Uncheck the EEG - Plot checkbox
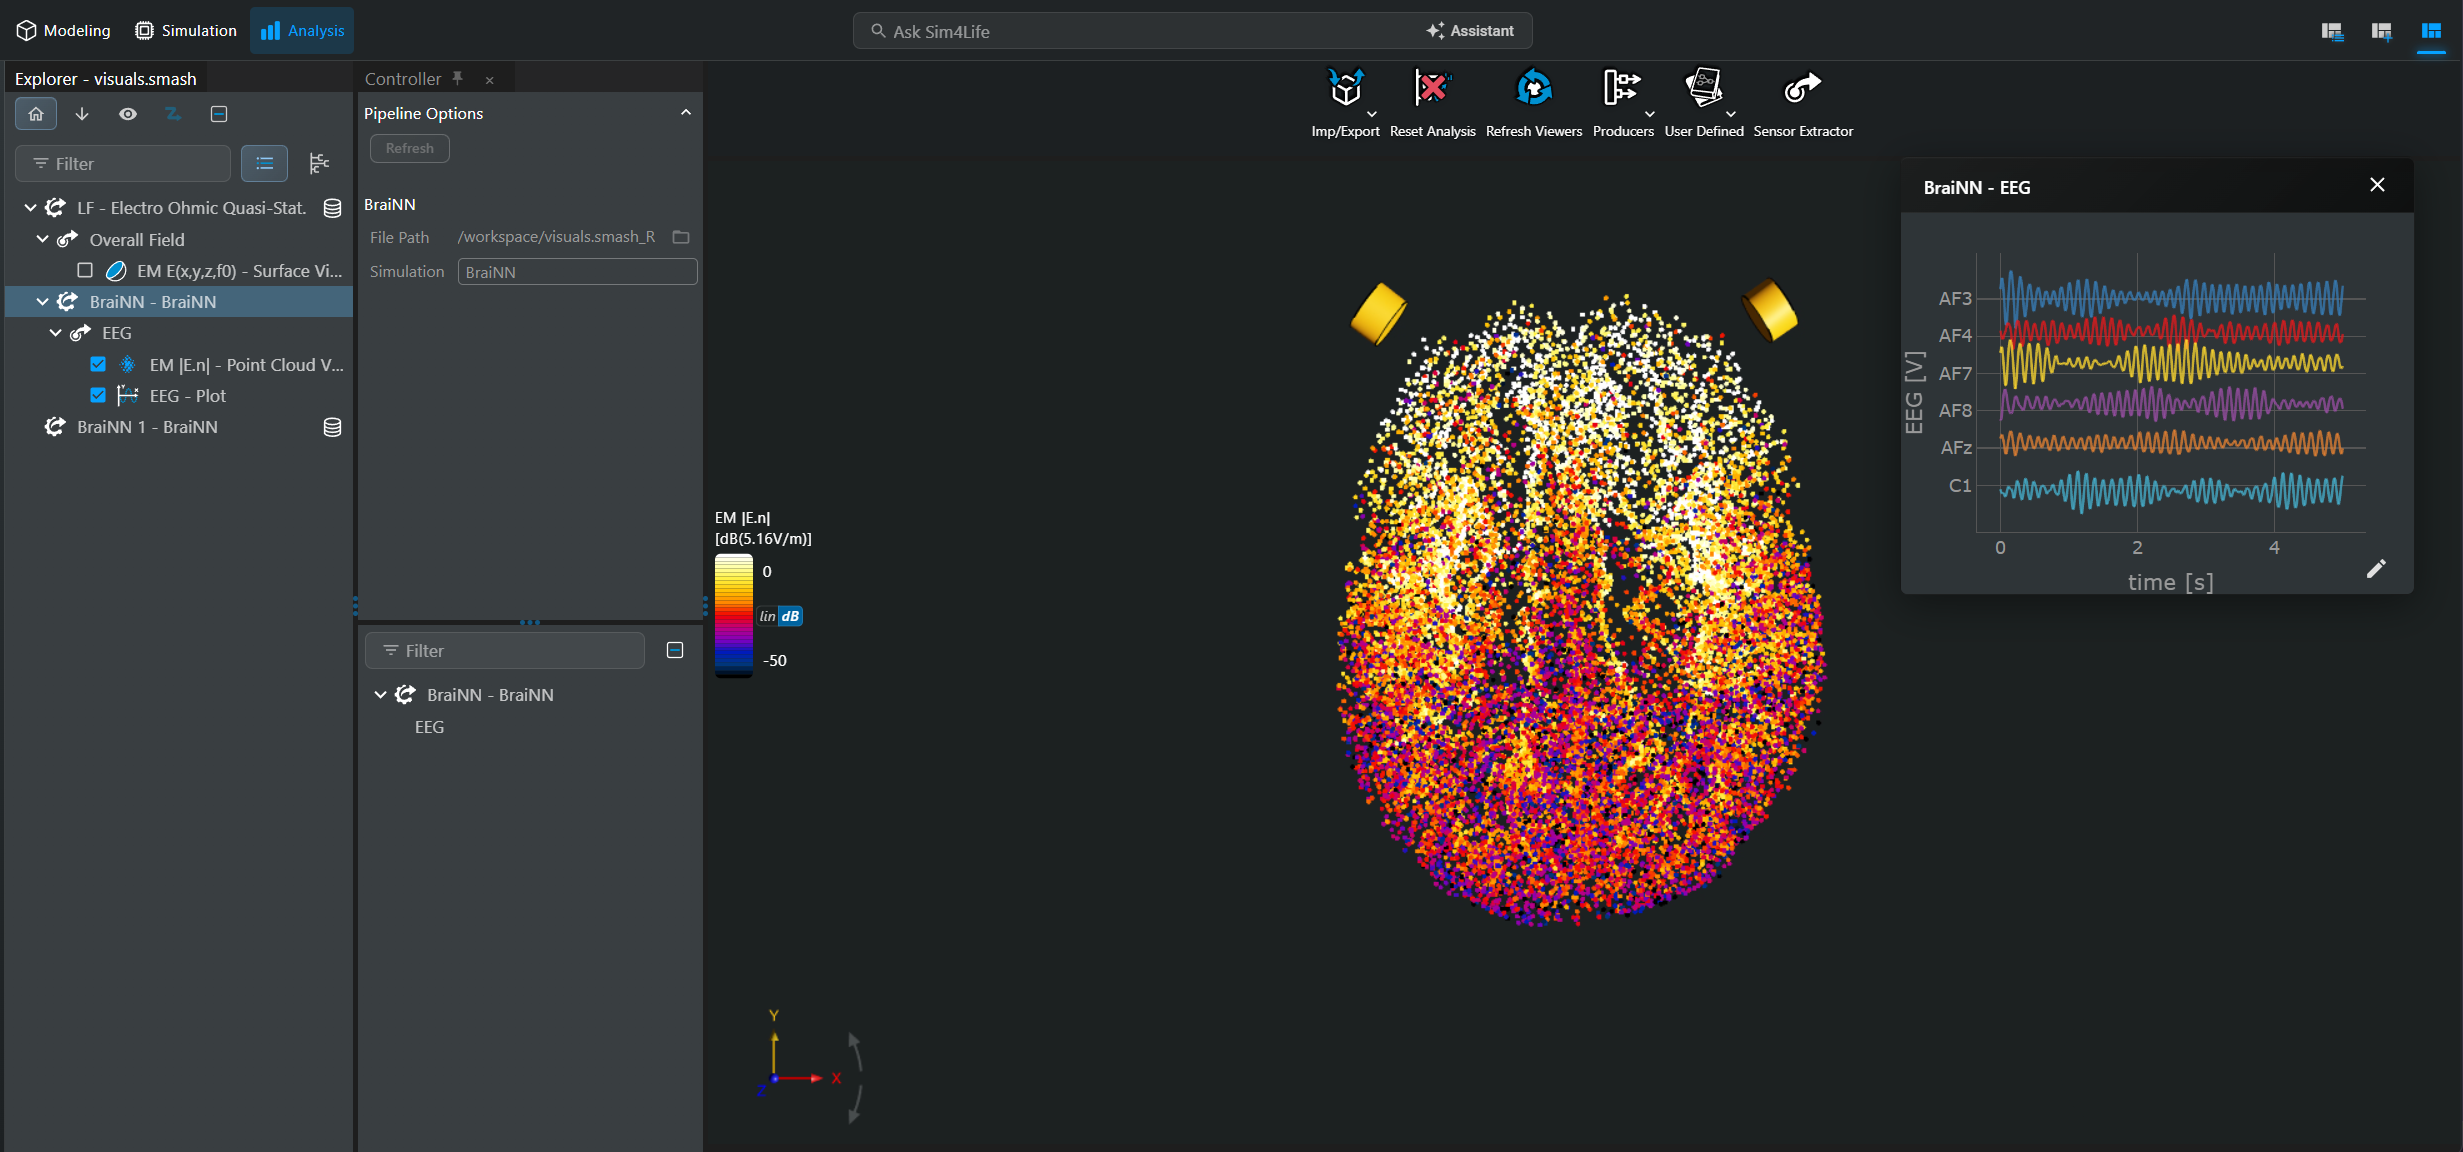The image size is (2463, 1152). pyautogui.click(x=98, y=395)
